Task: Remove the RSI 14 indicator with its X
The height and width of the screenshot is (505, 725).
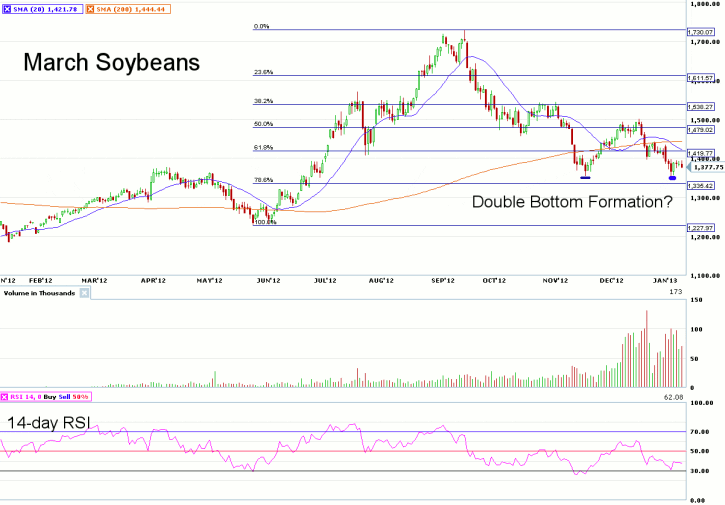Action: tap(6, 399)
